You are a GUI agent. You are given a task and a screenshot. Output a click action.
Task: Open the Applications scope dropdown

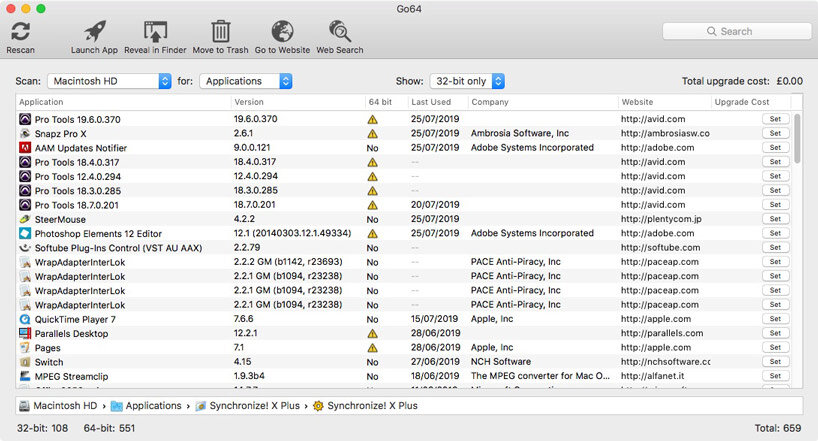246,81
